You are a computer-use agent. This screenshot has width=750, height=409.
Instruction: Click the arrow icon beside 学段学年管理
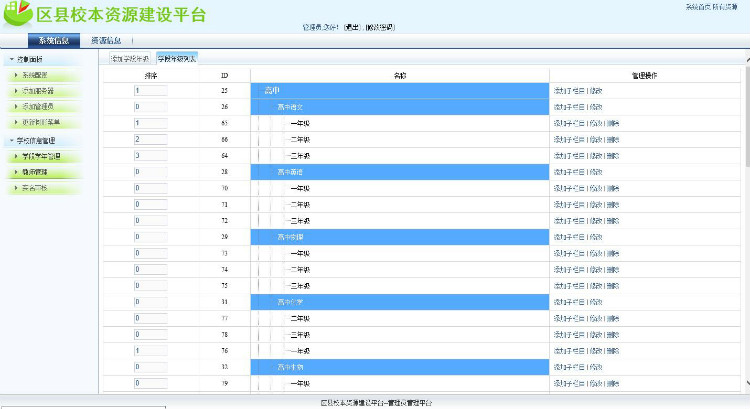[x=15, y=156]
